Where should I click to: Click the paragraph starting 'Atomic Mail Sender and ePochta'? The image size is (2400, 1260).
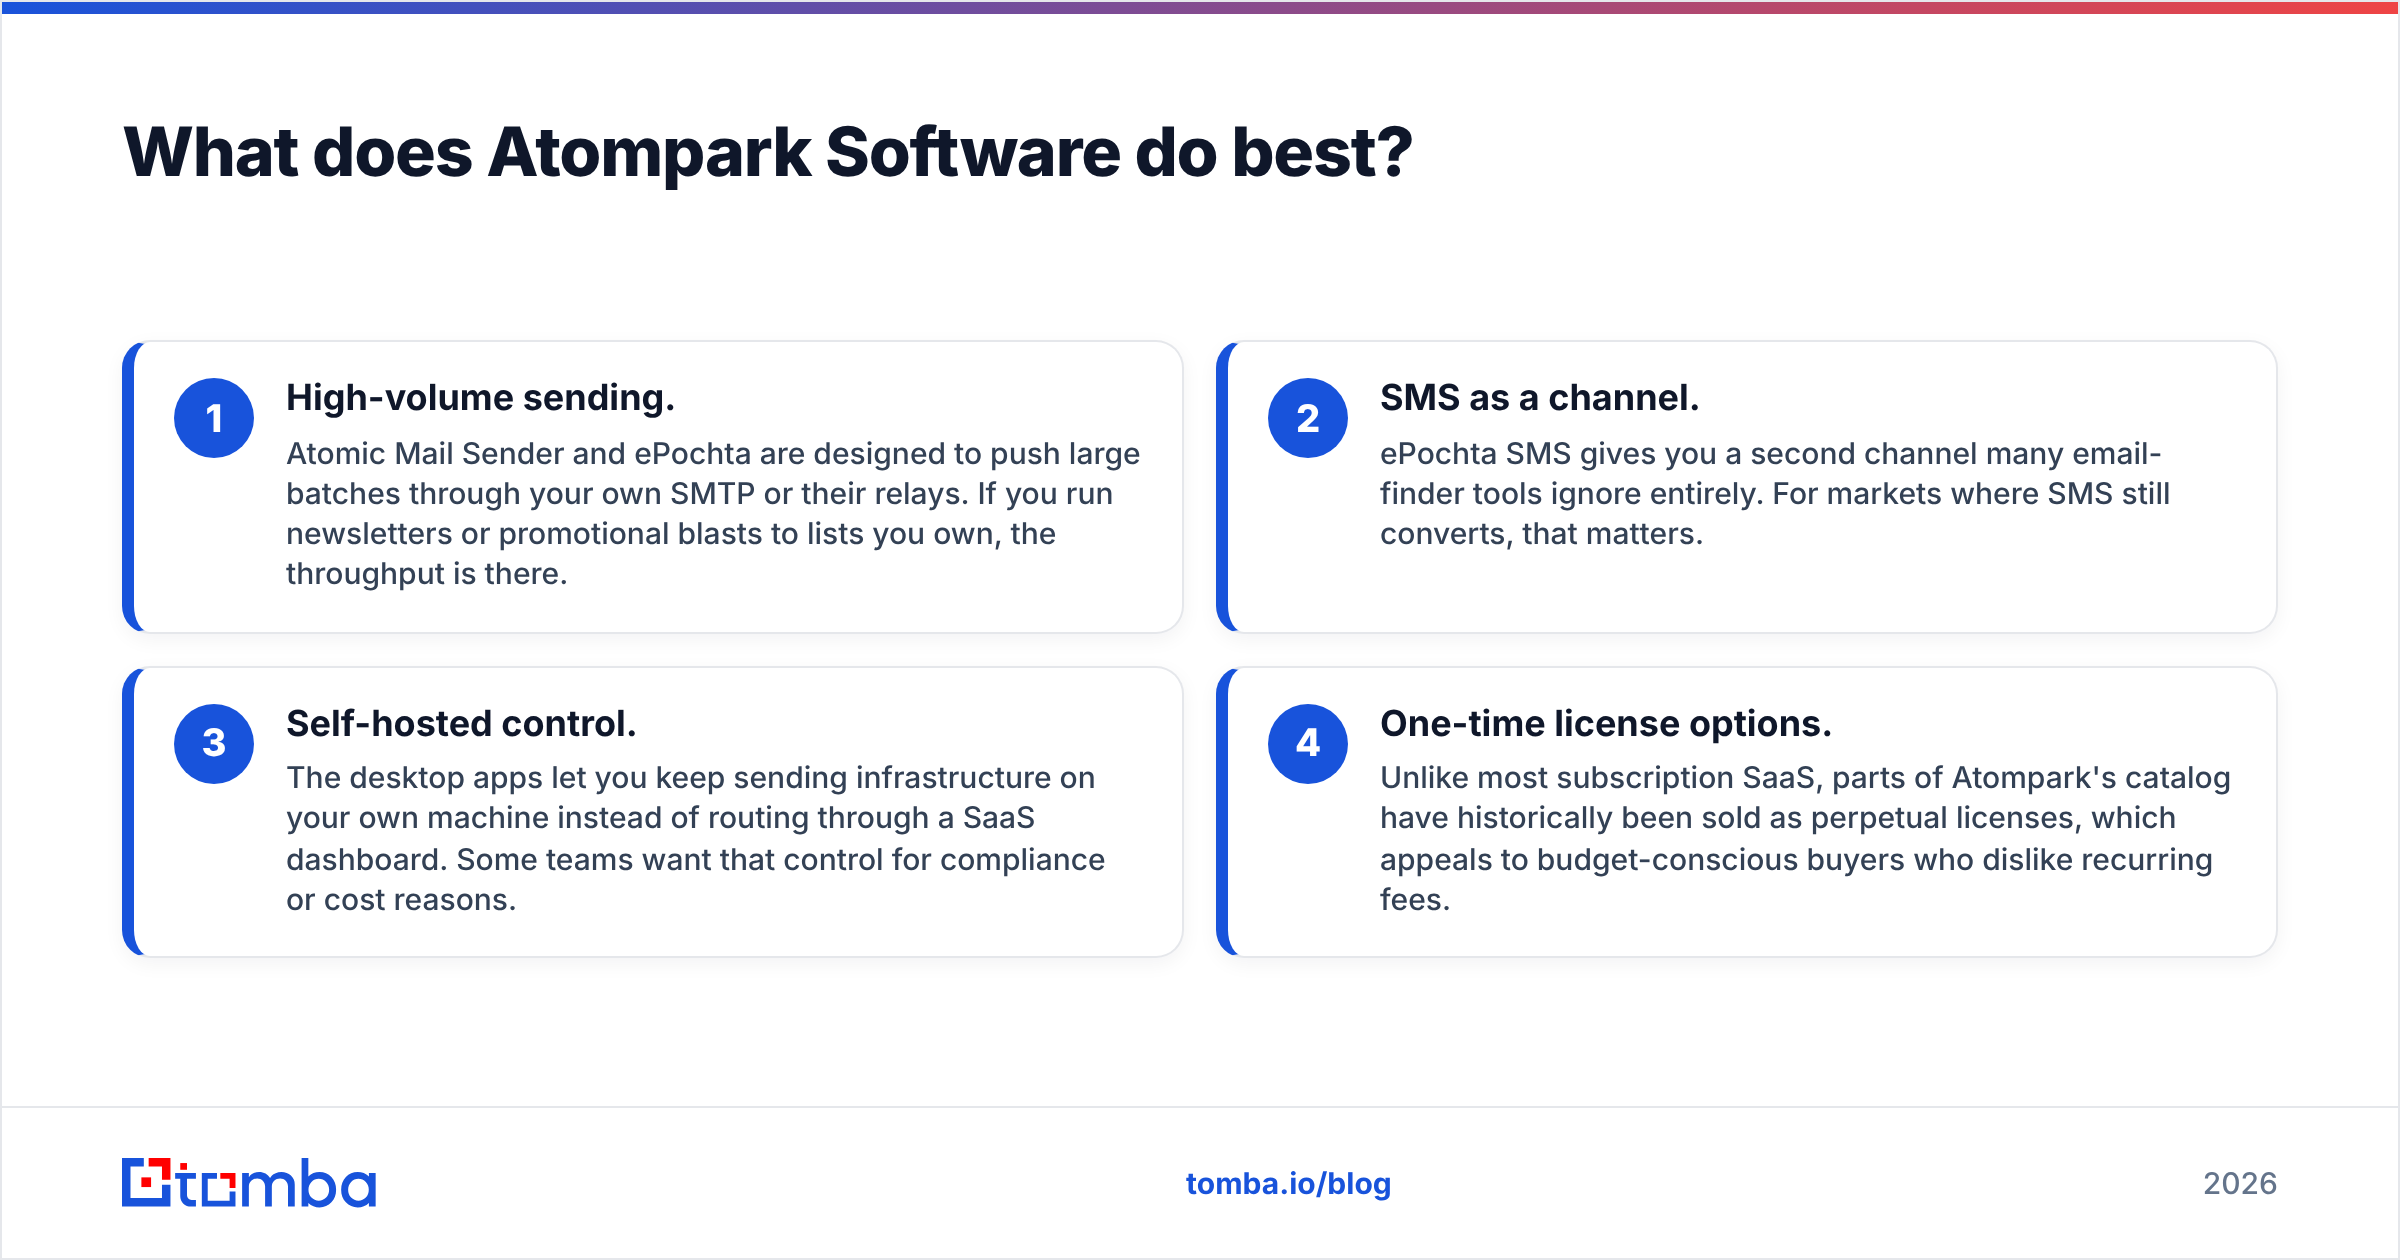click(713, 514)
